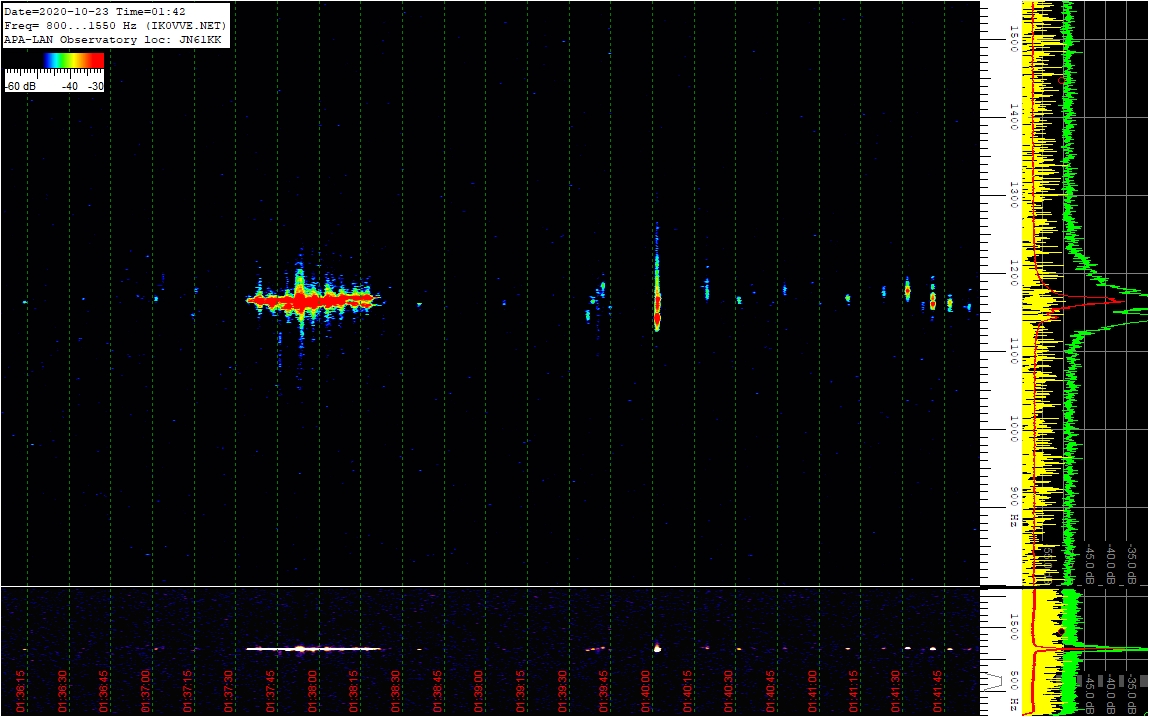Select the 01:39:00 time marker

coord(479,691)
